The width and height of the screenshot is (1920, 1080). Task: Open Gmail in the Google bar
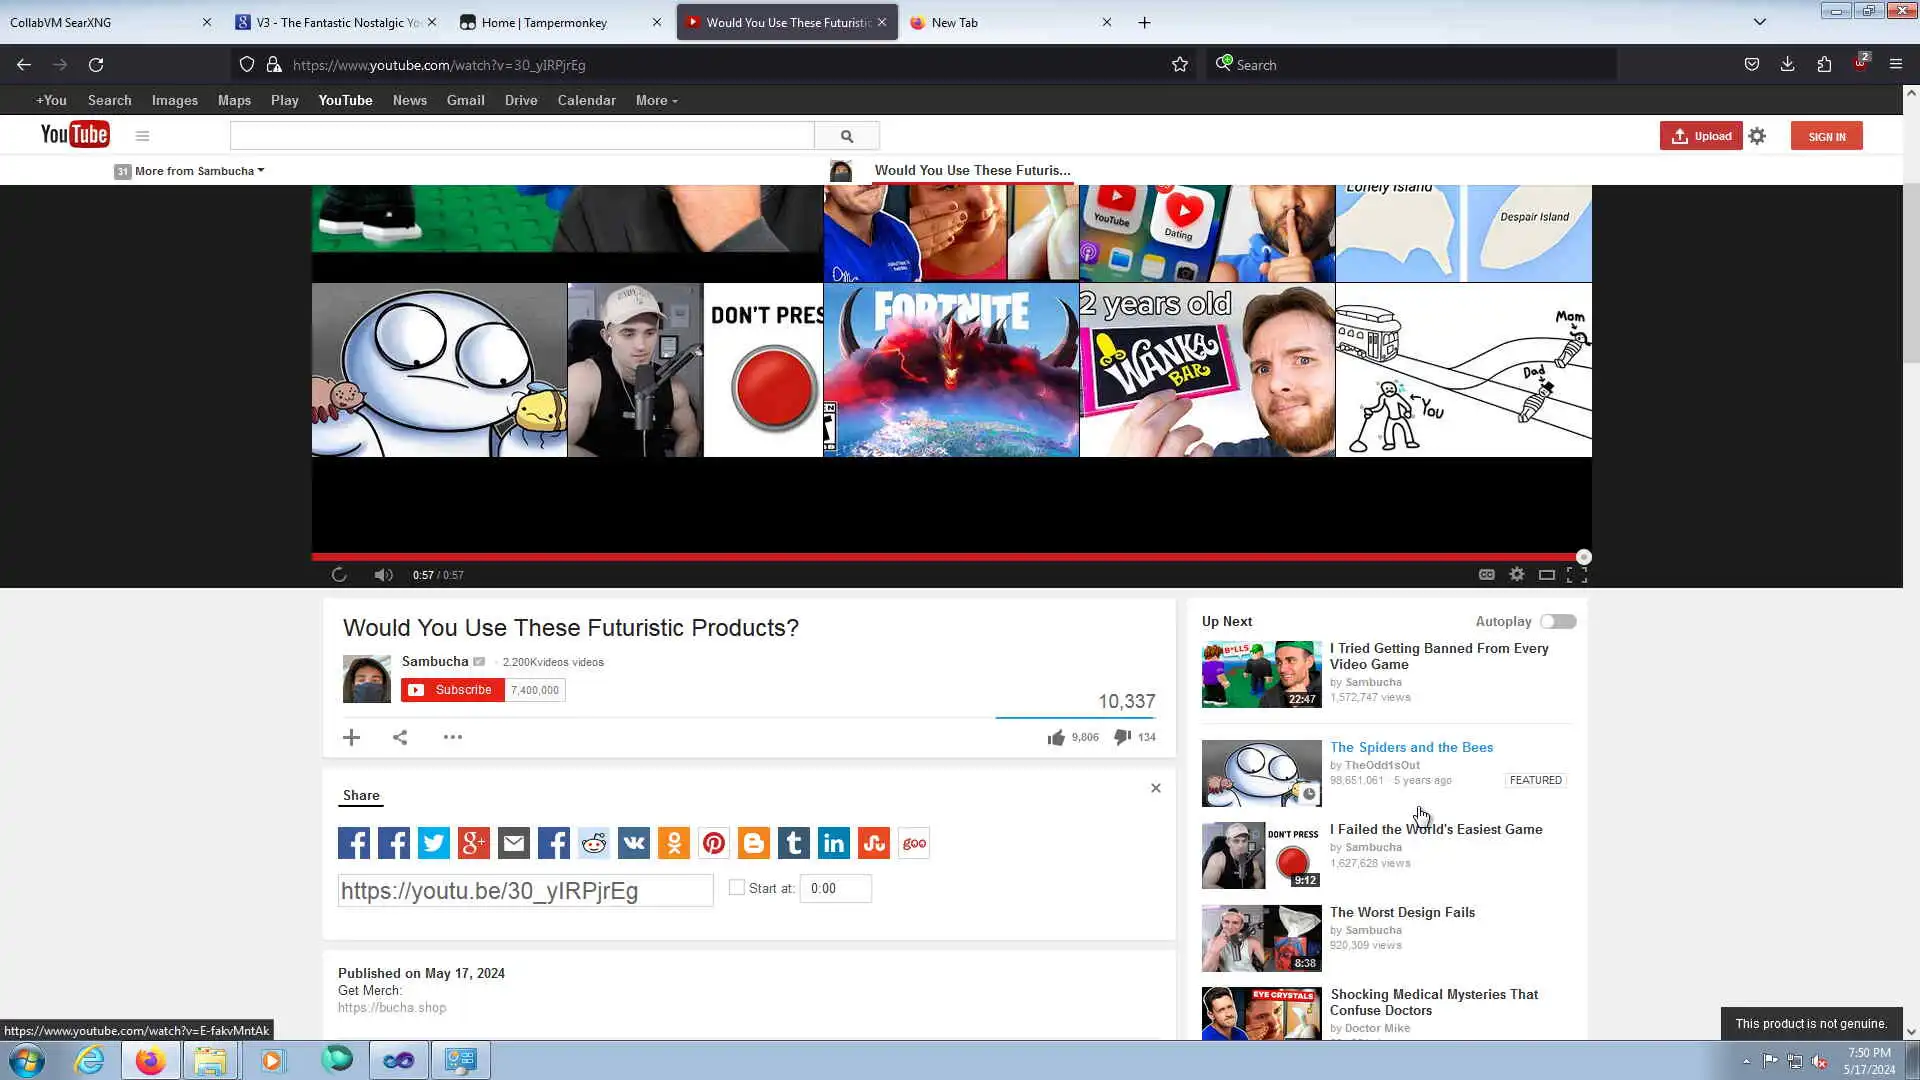(x=465, y=100)
